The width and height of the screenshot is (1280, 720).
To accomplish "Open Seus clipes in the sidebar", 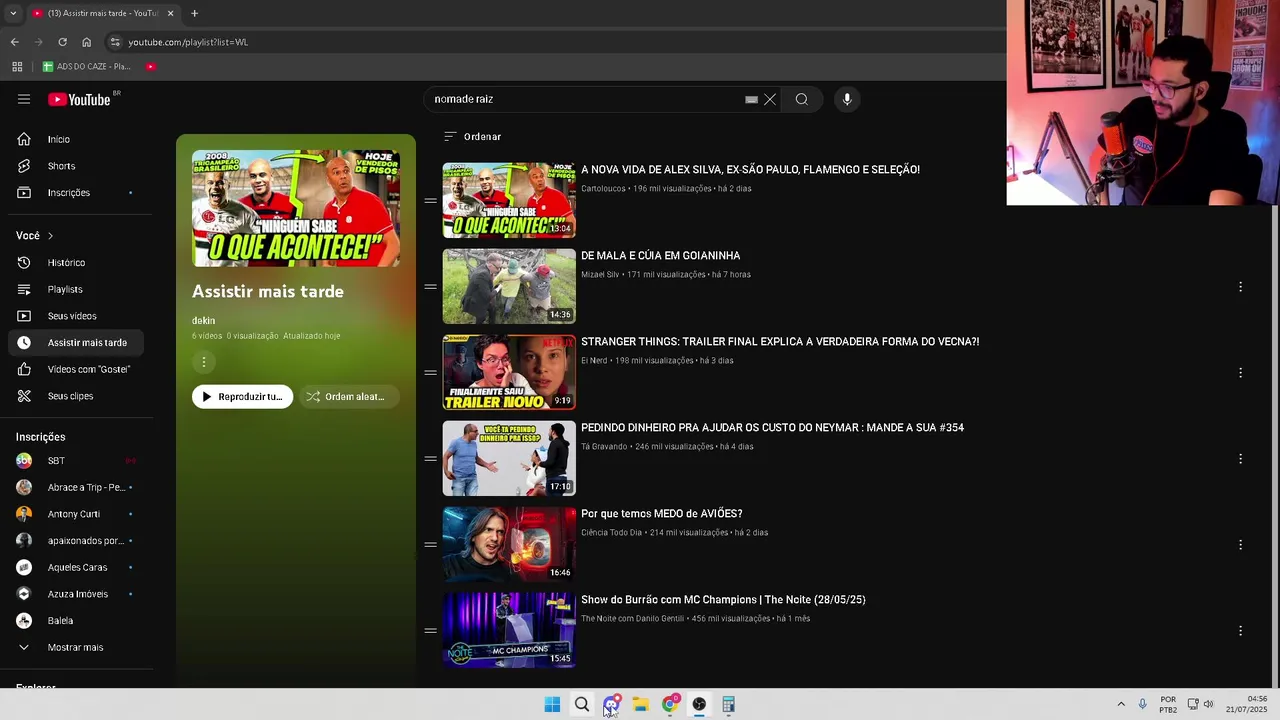I will click(x=76, y=396).
